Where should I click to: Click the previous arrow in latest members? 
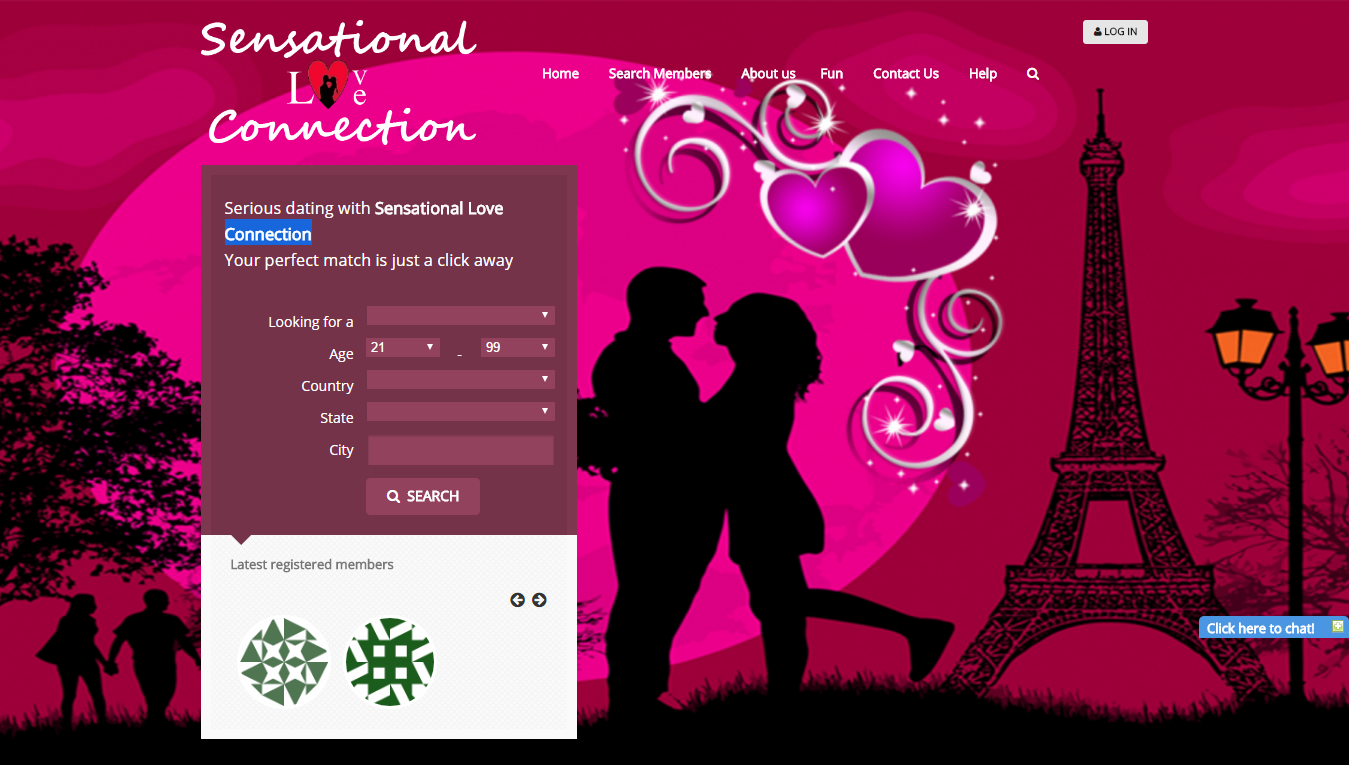pyautogui.click(x=517, y=600)
